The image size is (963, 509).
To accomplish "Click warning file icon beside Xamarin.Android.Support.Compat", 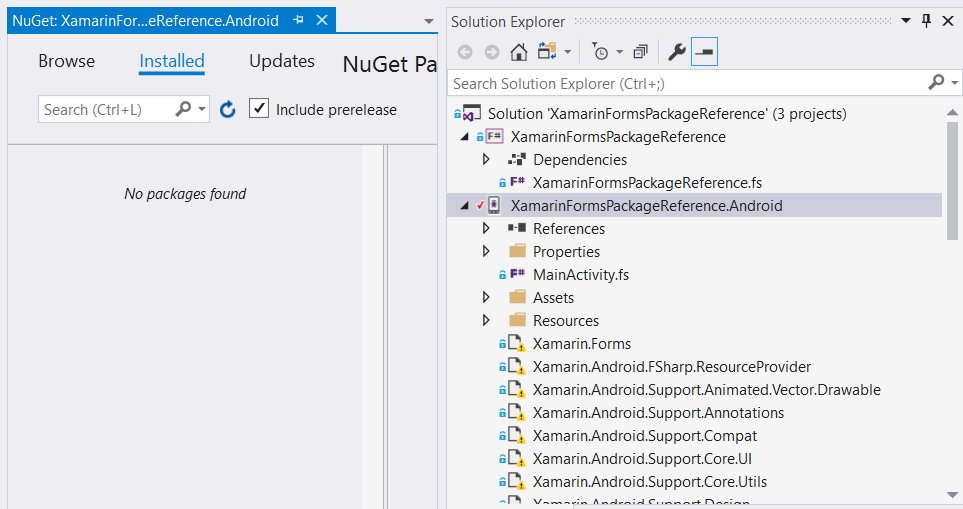I will (x=517, y=436).
